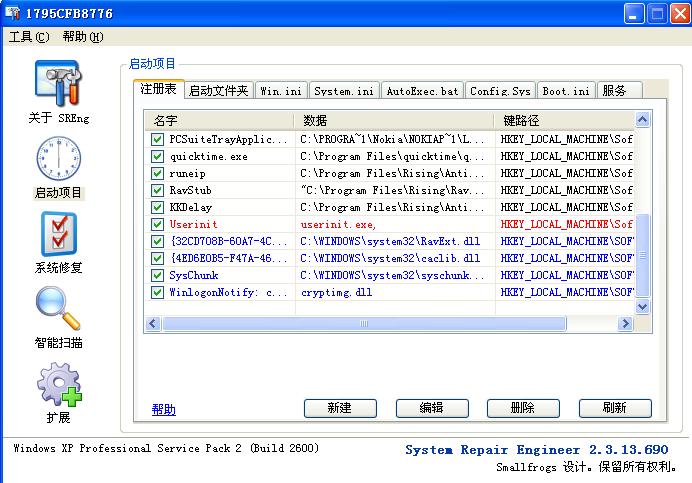This screenshot has height=483, width=692.
Task: Select the quicktime.exe name cell
Action: click(x=209, y=157)
